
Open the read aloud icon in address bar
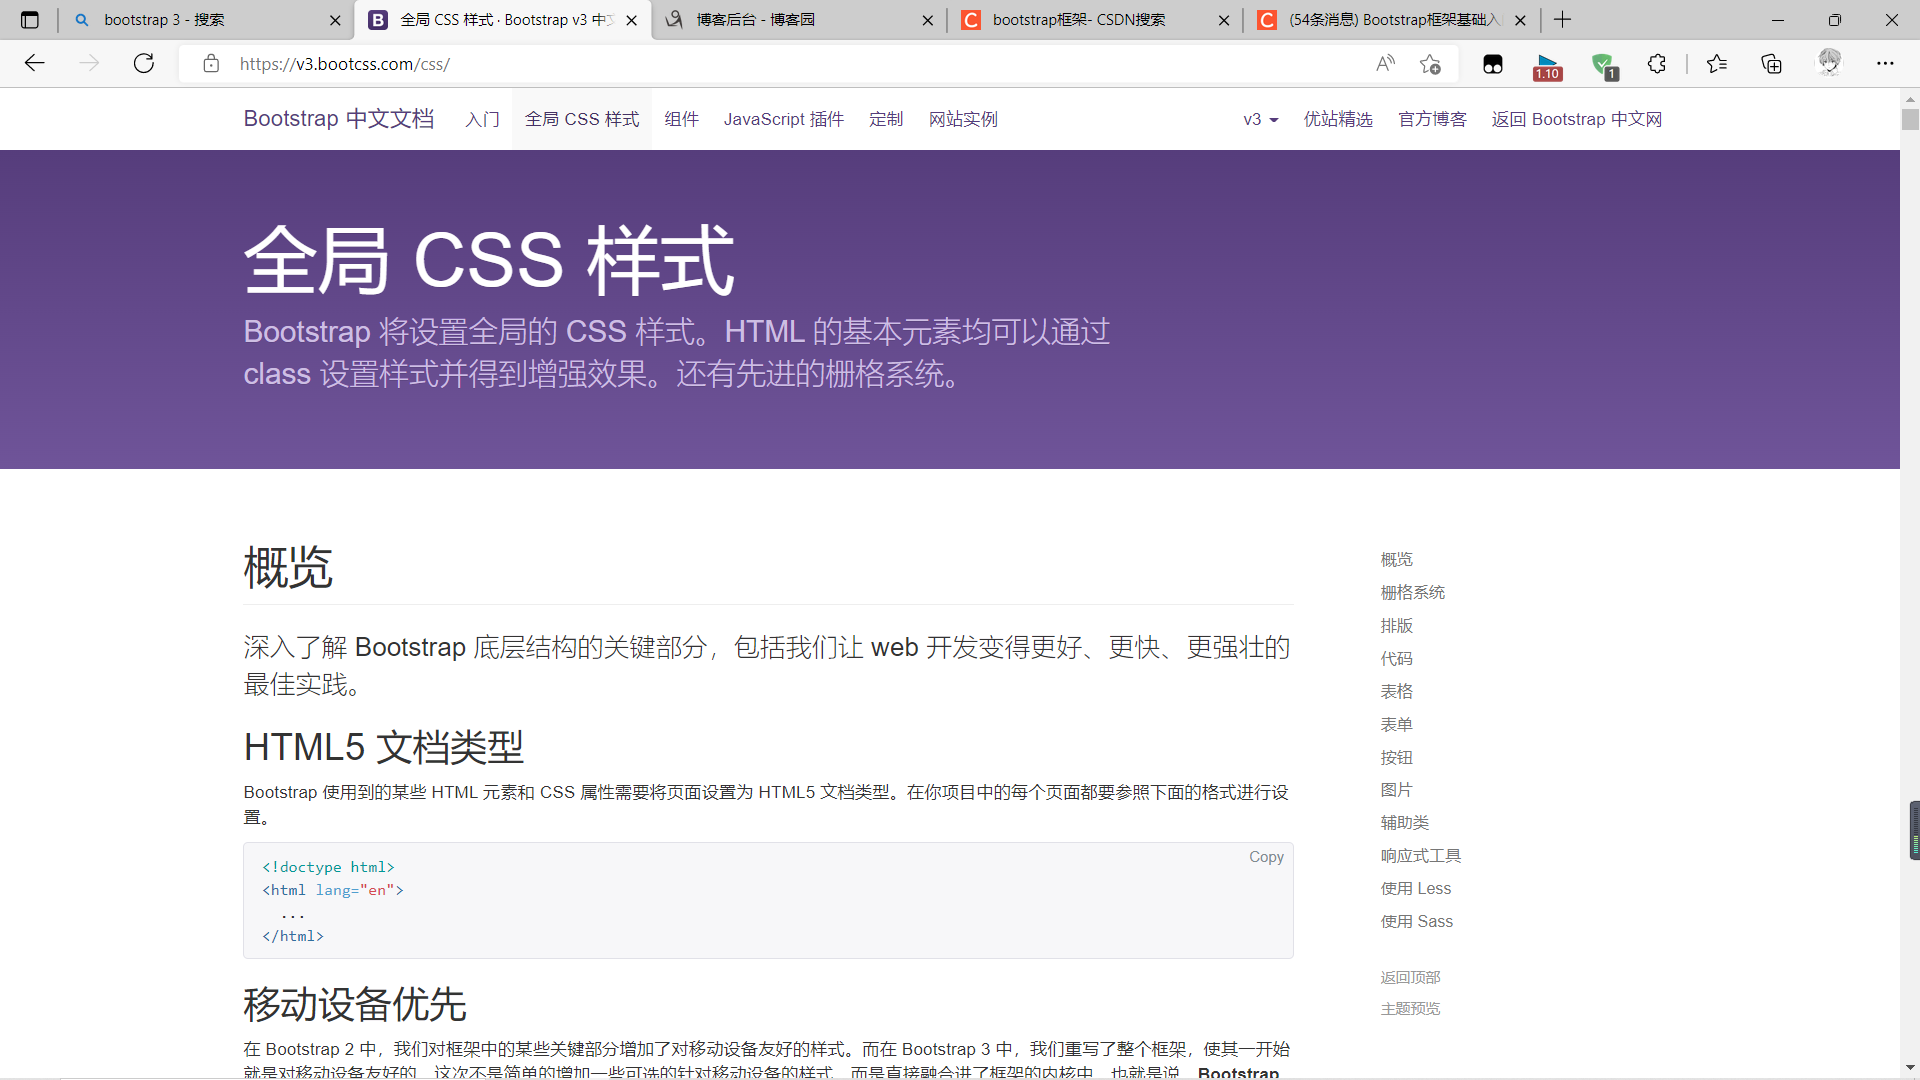pos(1385,64)
